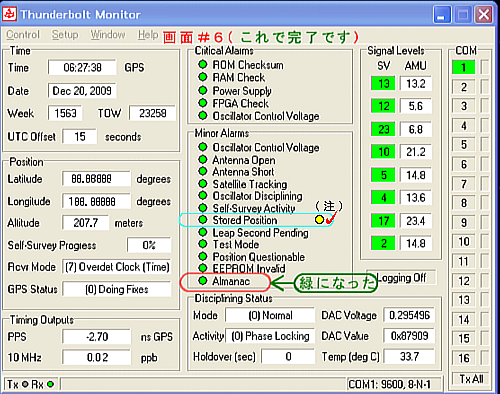Screen dimensions: 500x394
Task: Click the Longitude value field
Action: [x=97, y=202]
